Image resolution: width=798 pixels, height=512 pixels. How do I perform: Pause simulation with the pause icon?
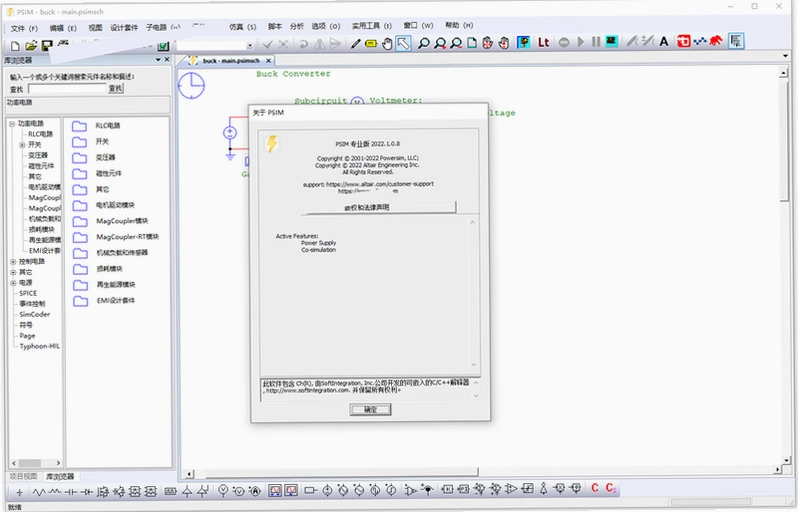pyautogui.click(x=596, y=42)
